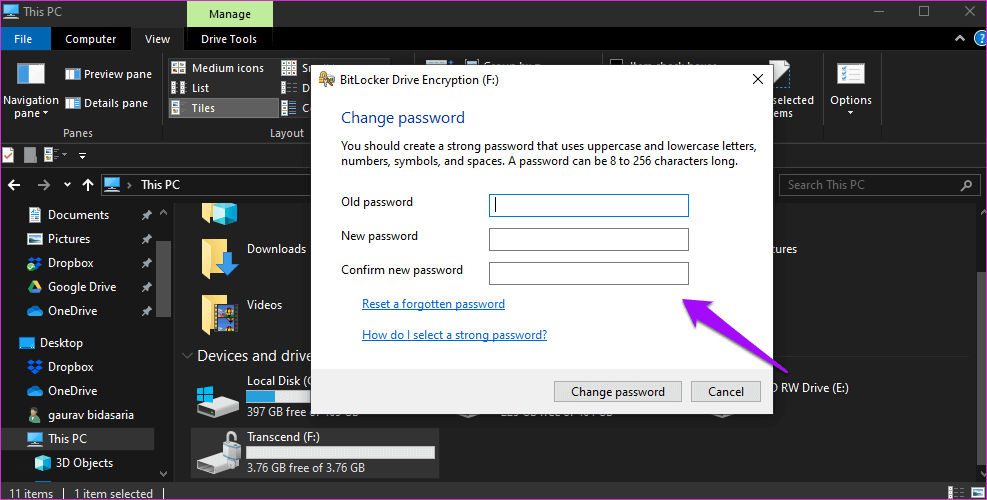
Task: Click the search magnifier icon
Action: pos(966,185)
